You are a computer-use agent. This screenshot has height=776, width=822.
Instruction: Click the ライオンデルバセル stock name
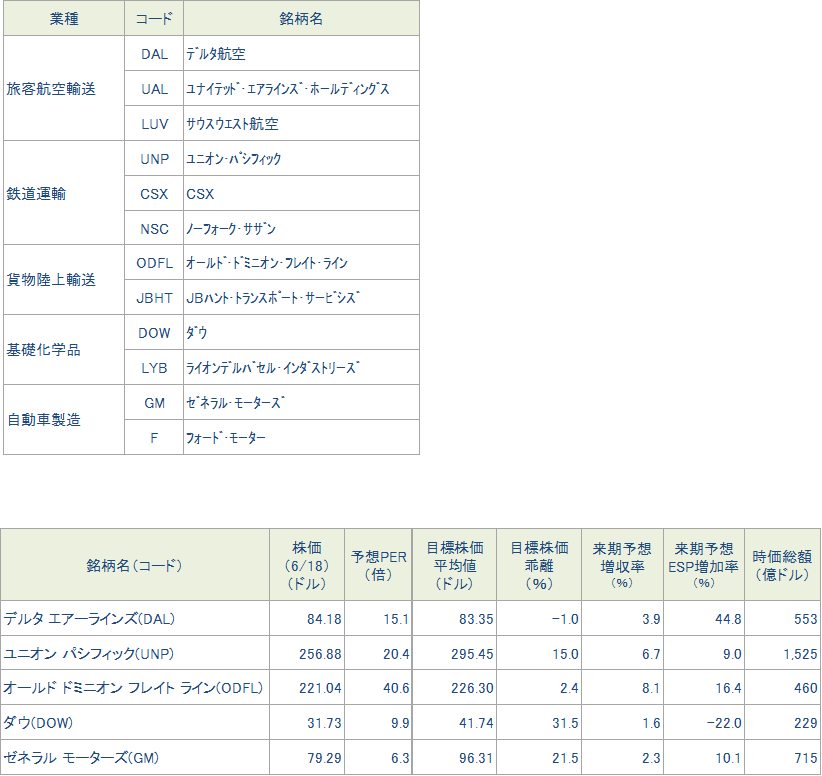(273, 368)
